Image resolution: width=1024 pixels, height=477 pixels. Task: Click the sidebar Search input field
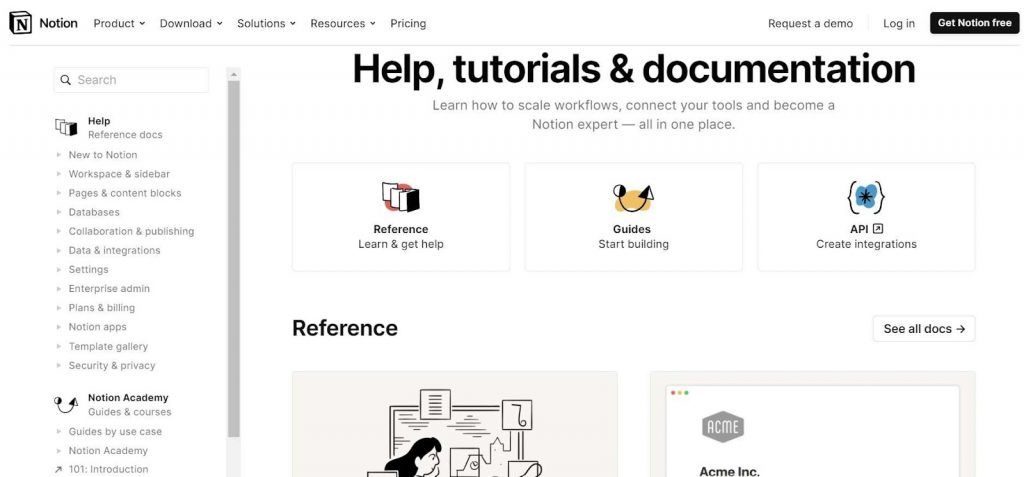[x=131, y=80]
